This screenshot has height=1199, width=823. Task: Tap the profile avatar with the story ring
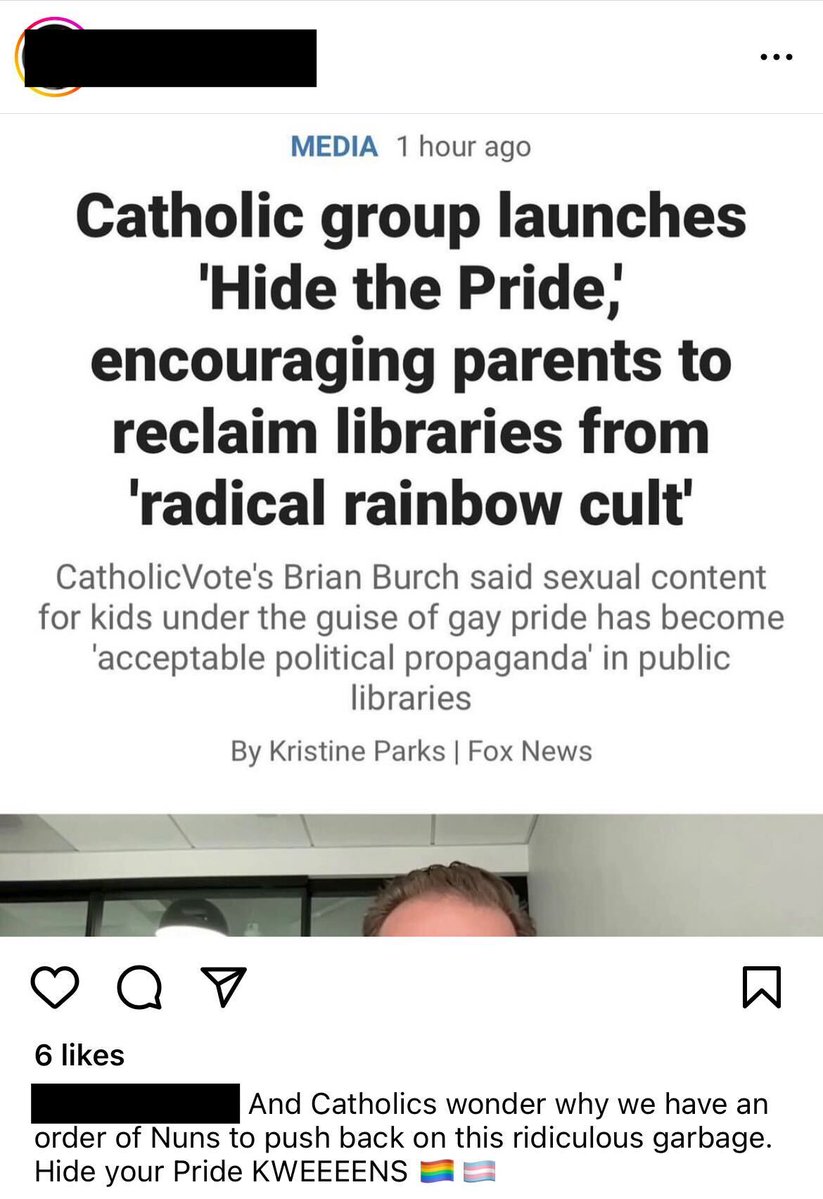50,57
